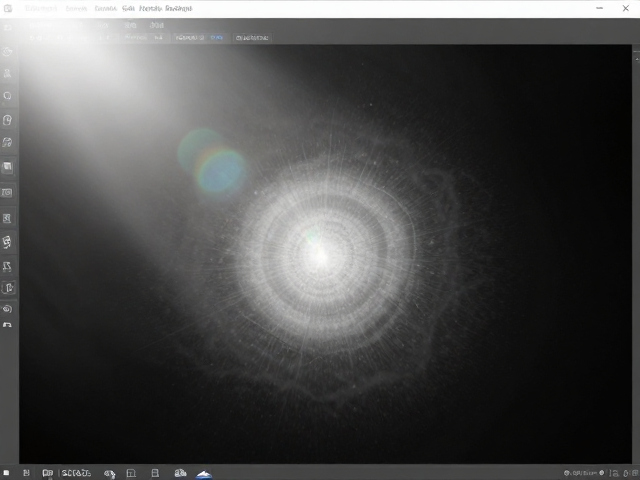
Task: Click the people-shaped icon beside the mountain icon
Action: pyautogui.click(x=180, y=473)
